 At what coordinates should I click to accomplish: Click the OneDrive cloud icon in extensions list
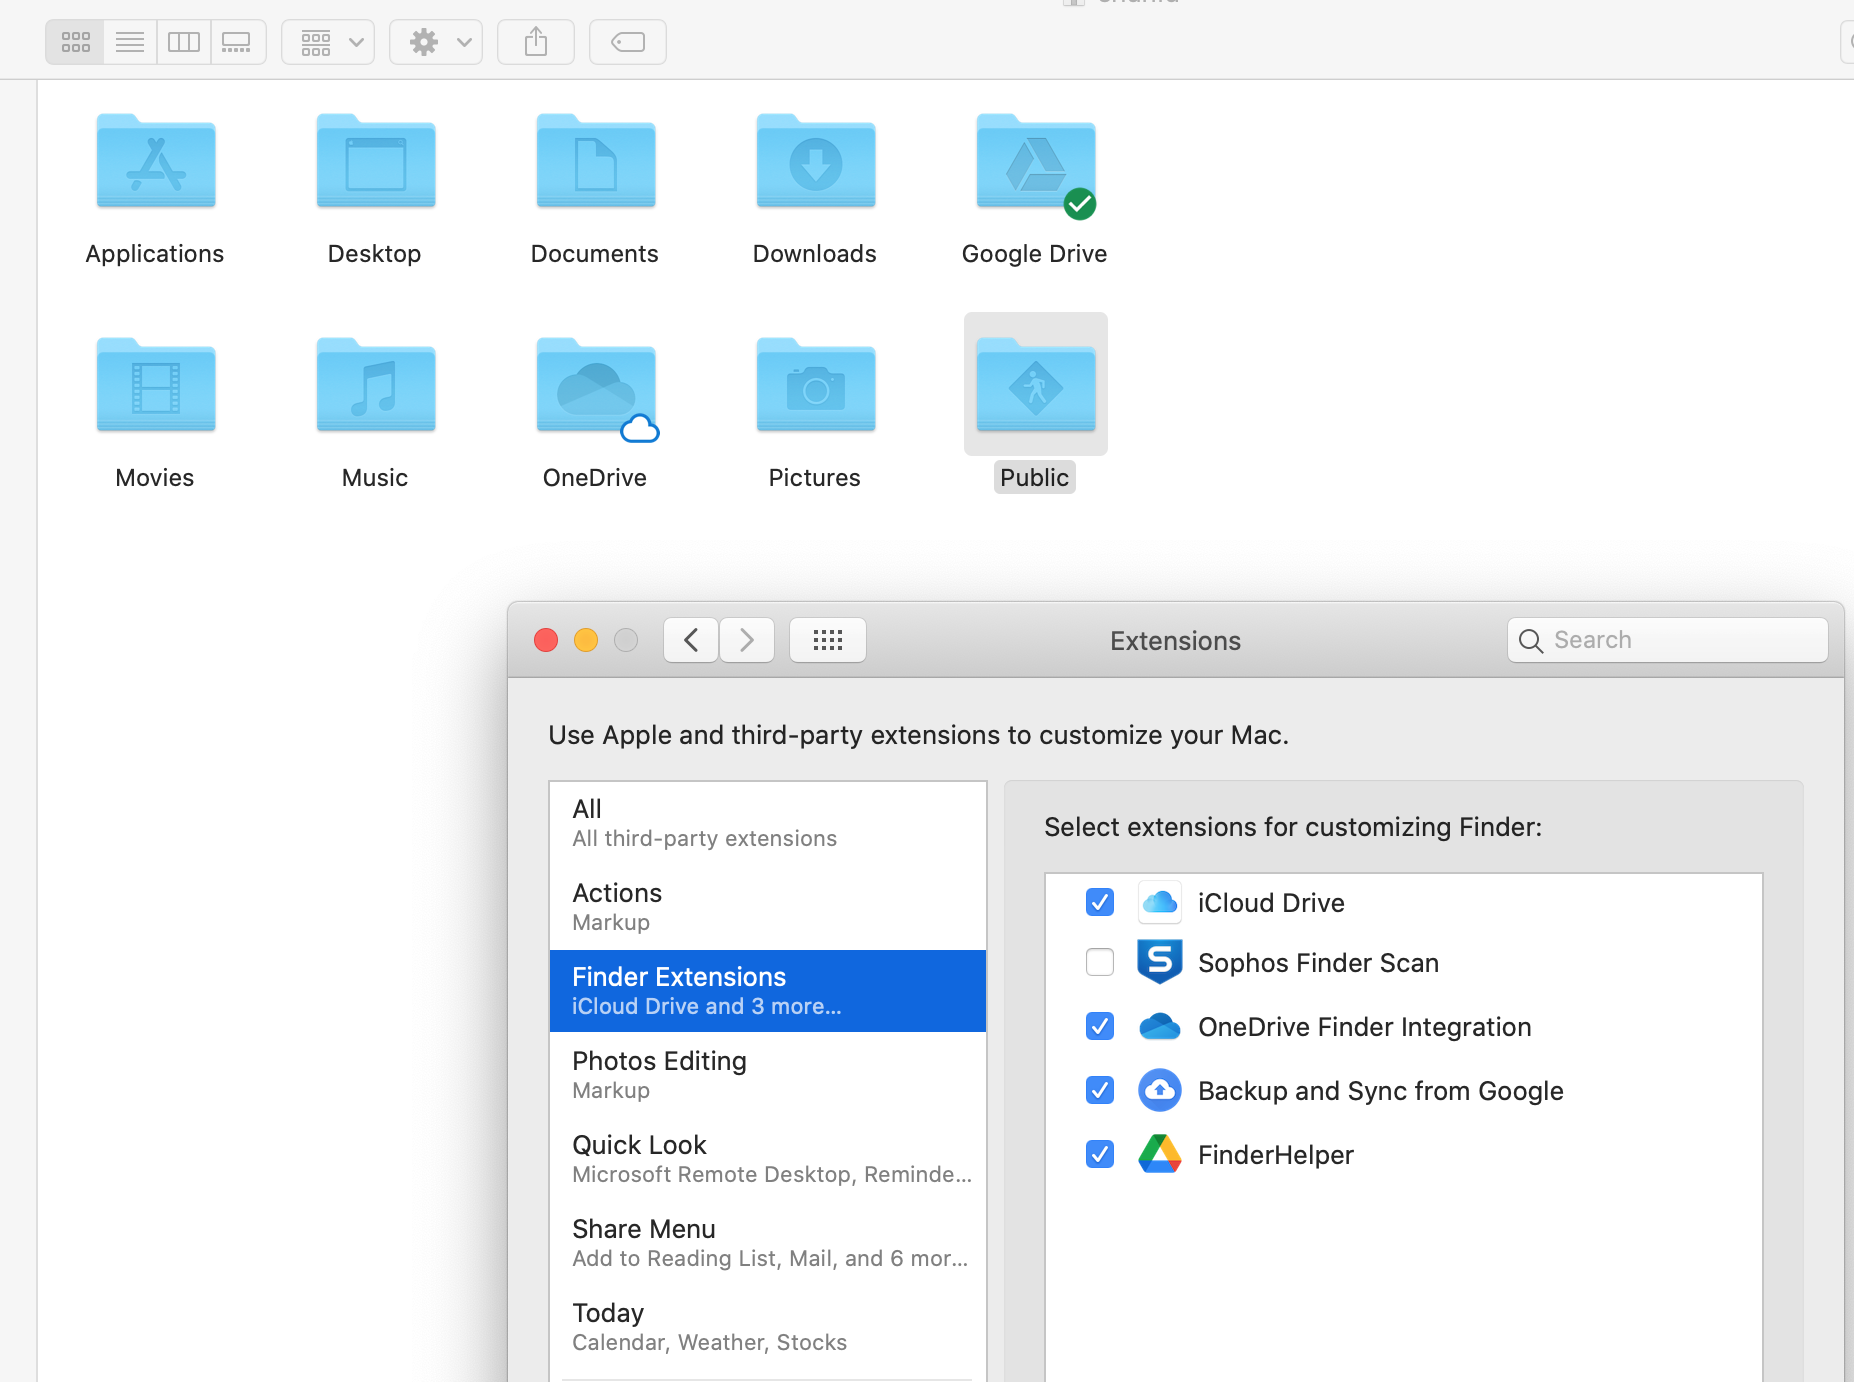[x=1160, y=1026]
